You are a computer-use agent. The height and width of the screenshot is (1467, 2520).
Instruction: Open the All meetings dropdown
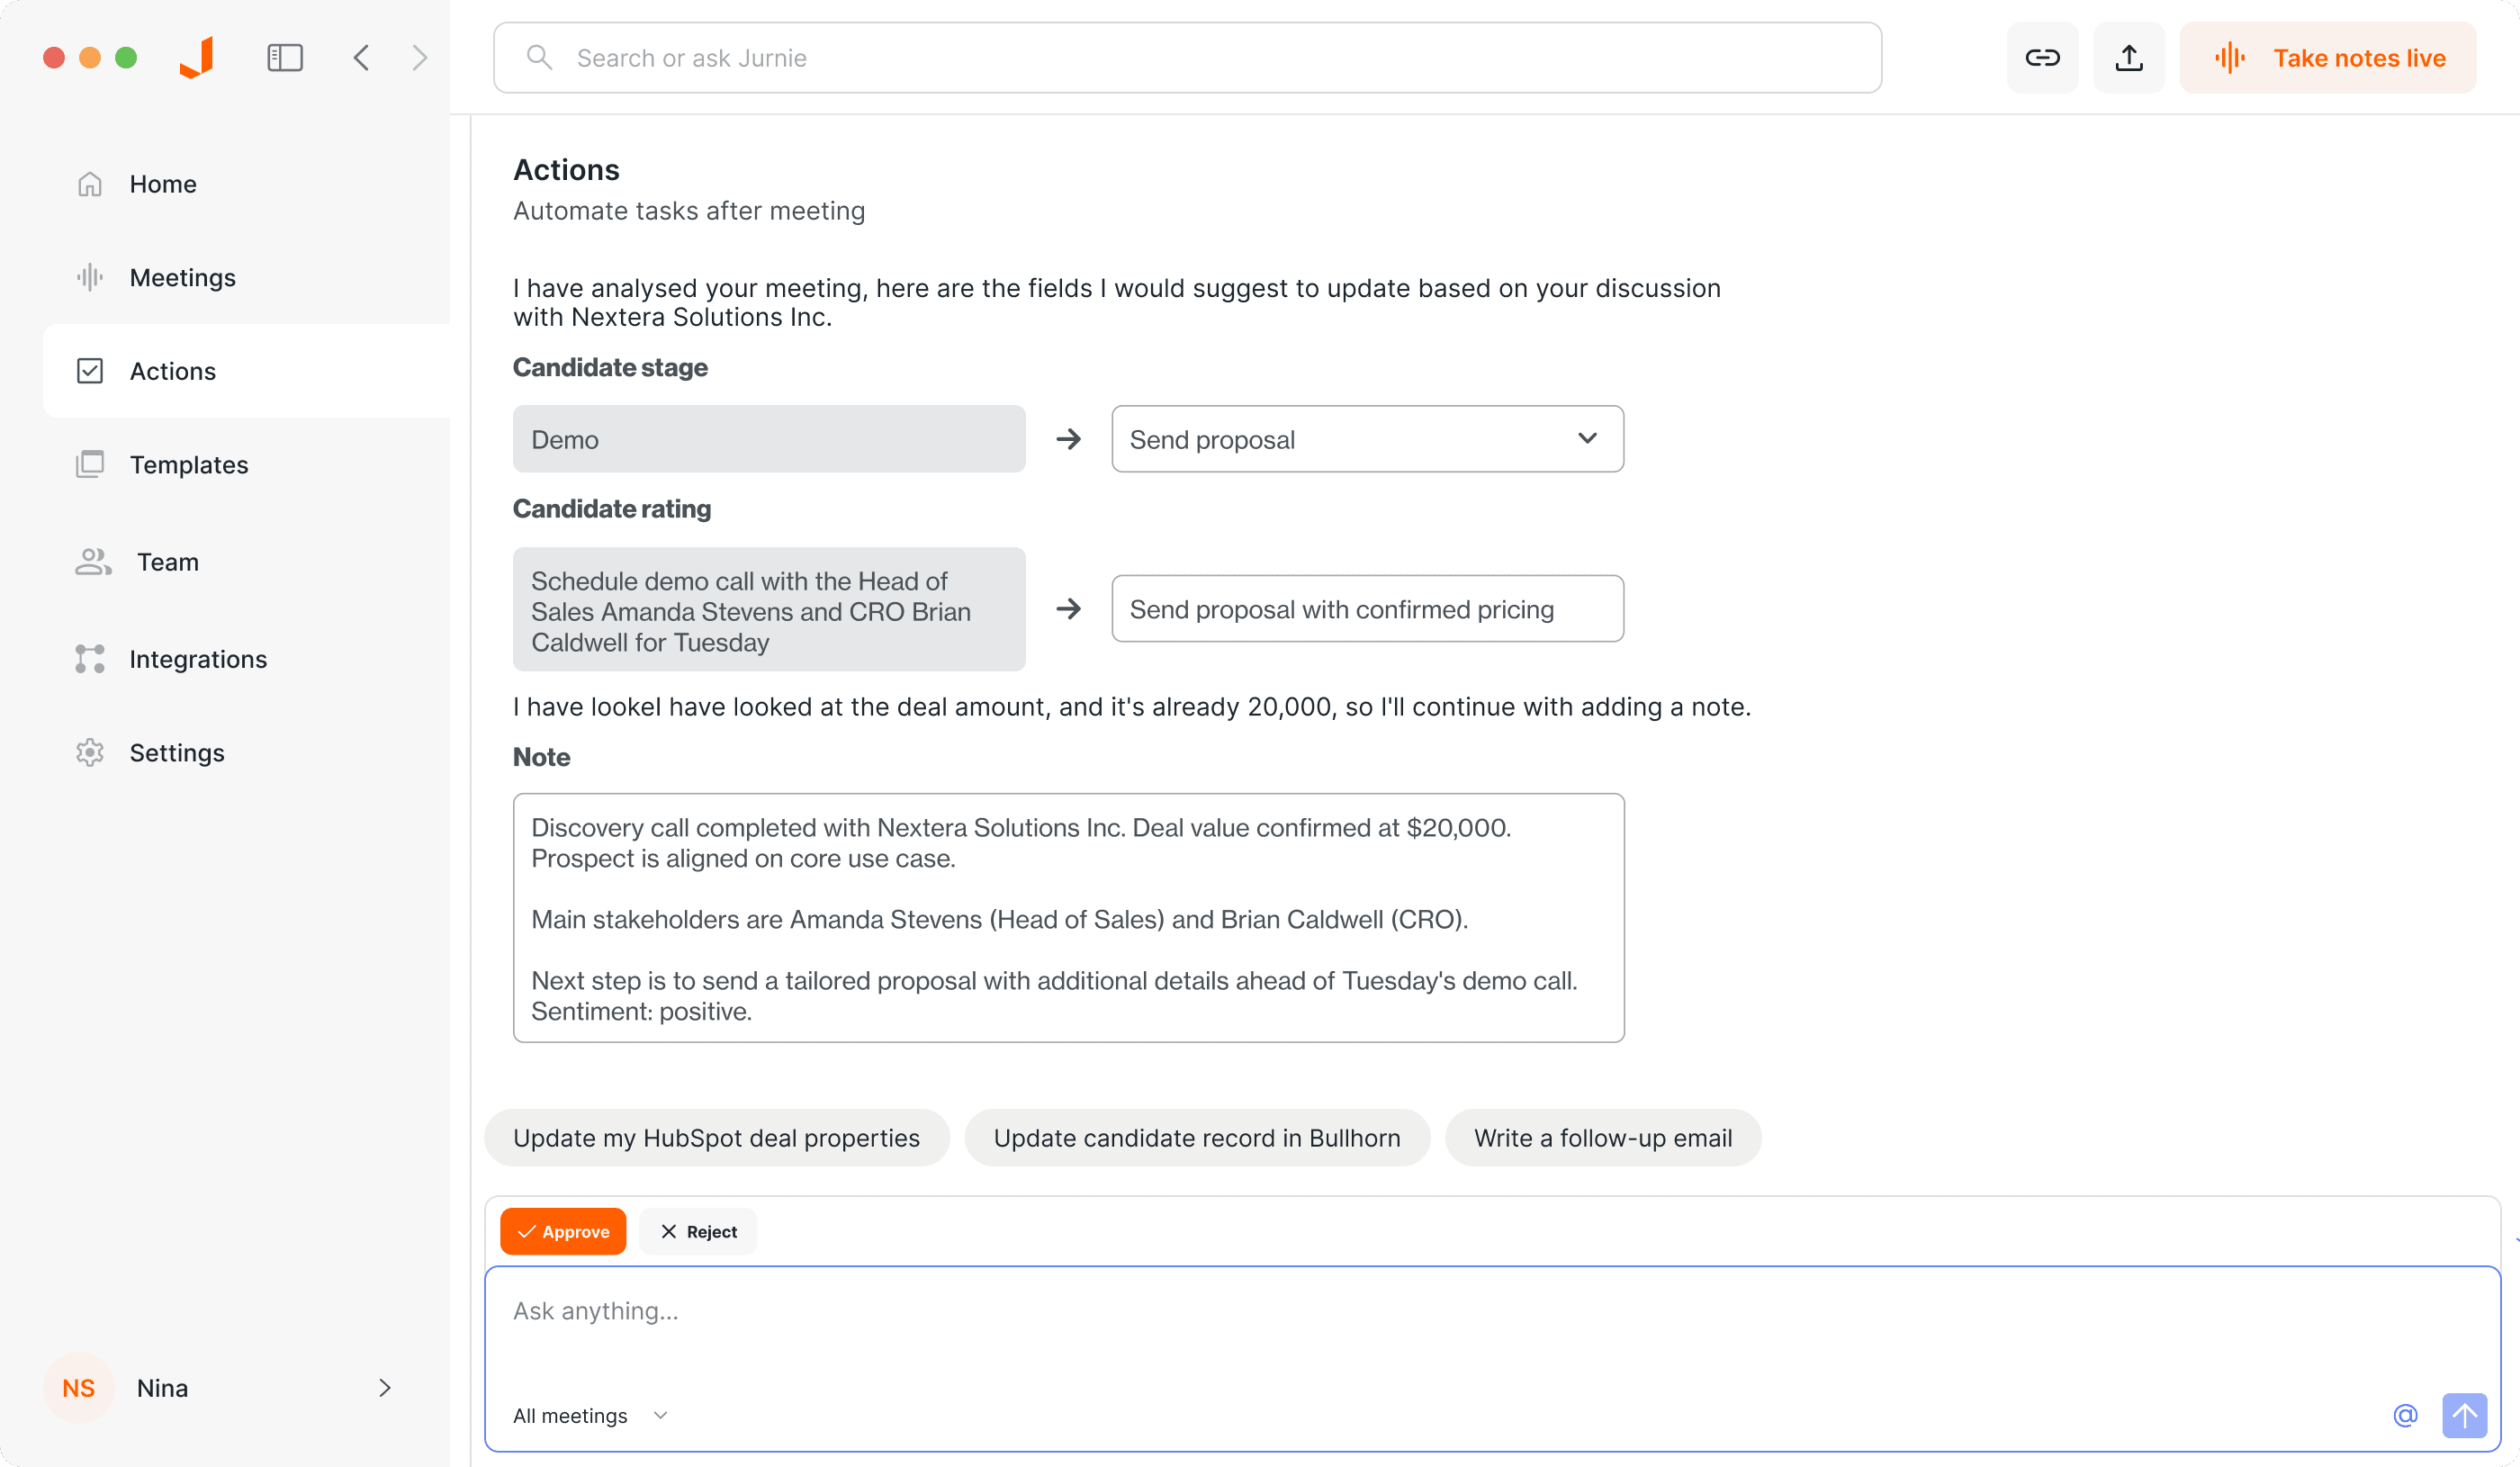click(x=589, y=1415)
